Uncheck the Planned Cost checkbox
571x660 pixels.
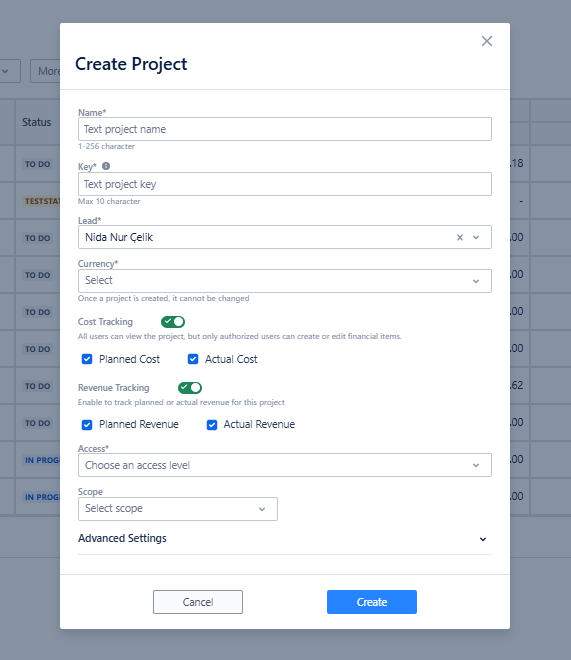87,359
